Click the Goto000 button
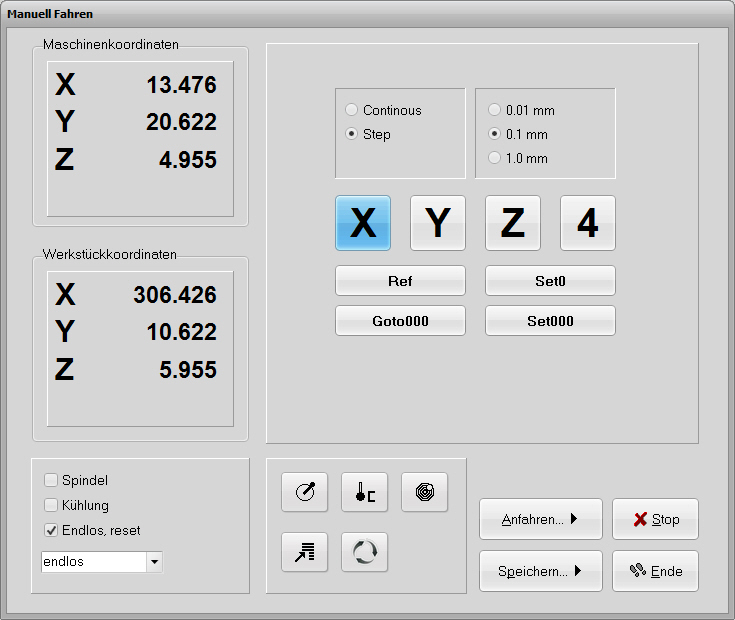The height and width of the screenshot is (620, 735). coord(400,321)
